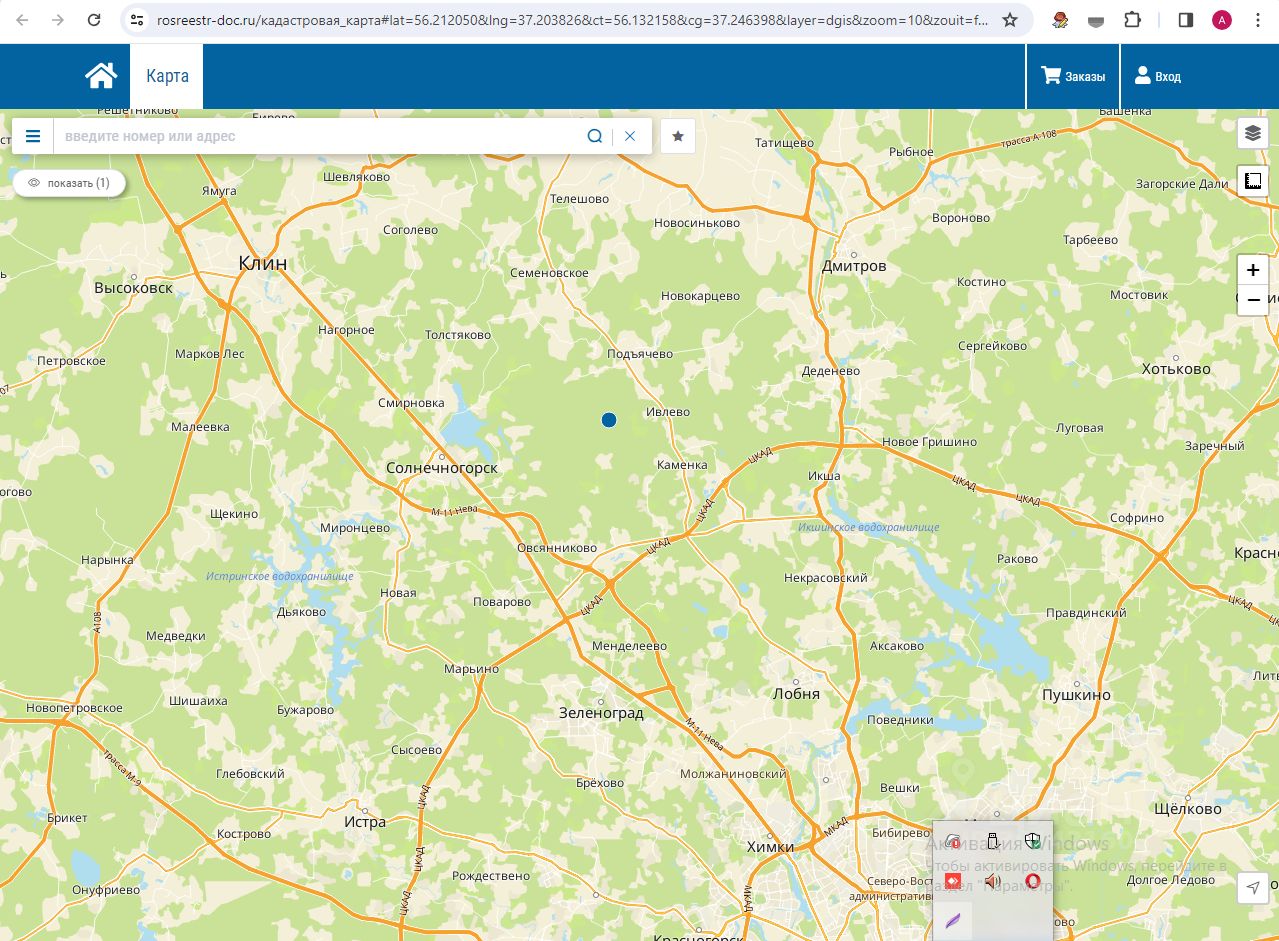Open the red AnyDesk tray icon

953,880
